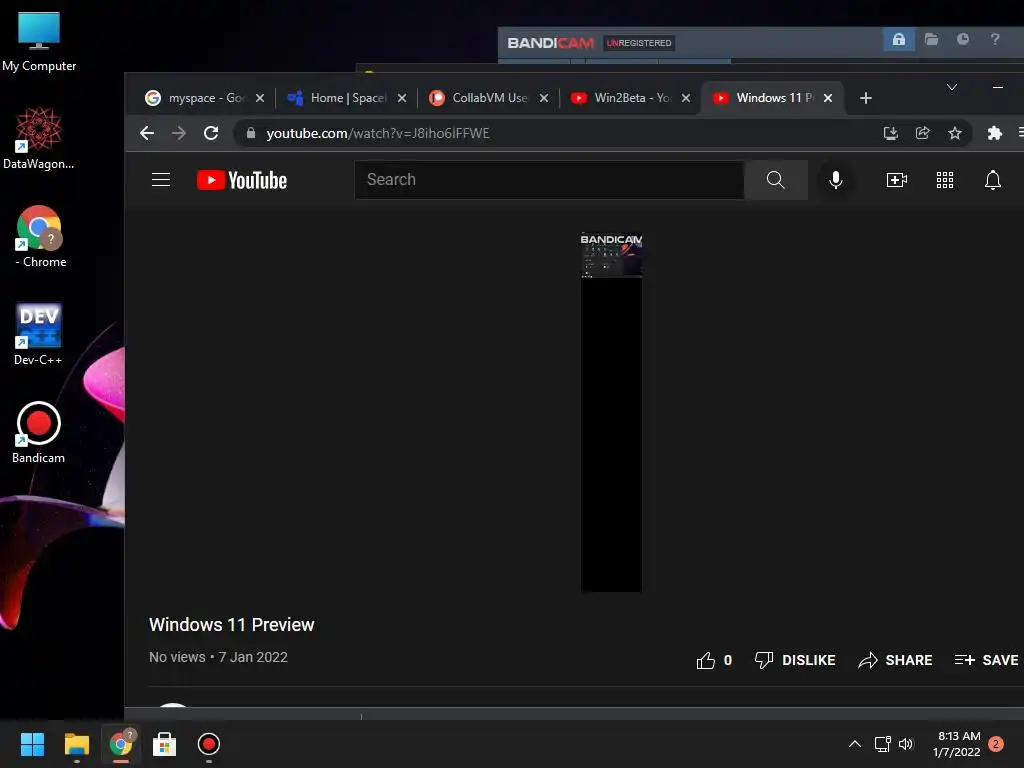Click the Bandicam lock icon
1024x768 pixels.
coord(899,40)
